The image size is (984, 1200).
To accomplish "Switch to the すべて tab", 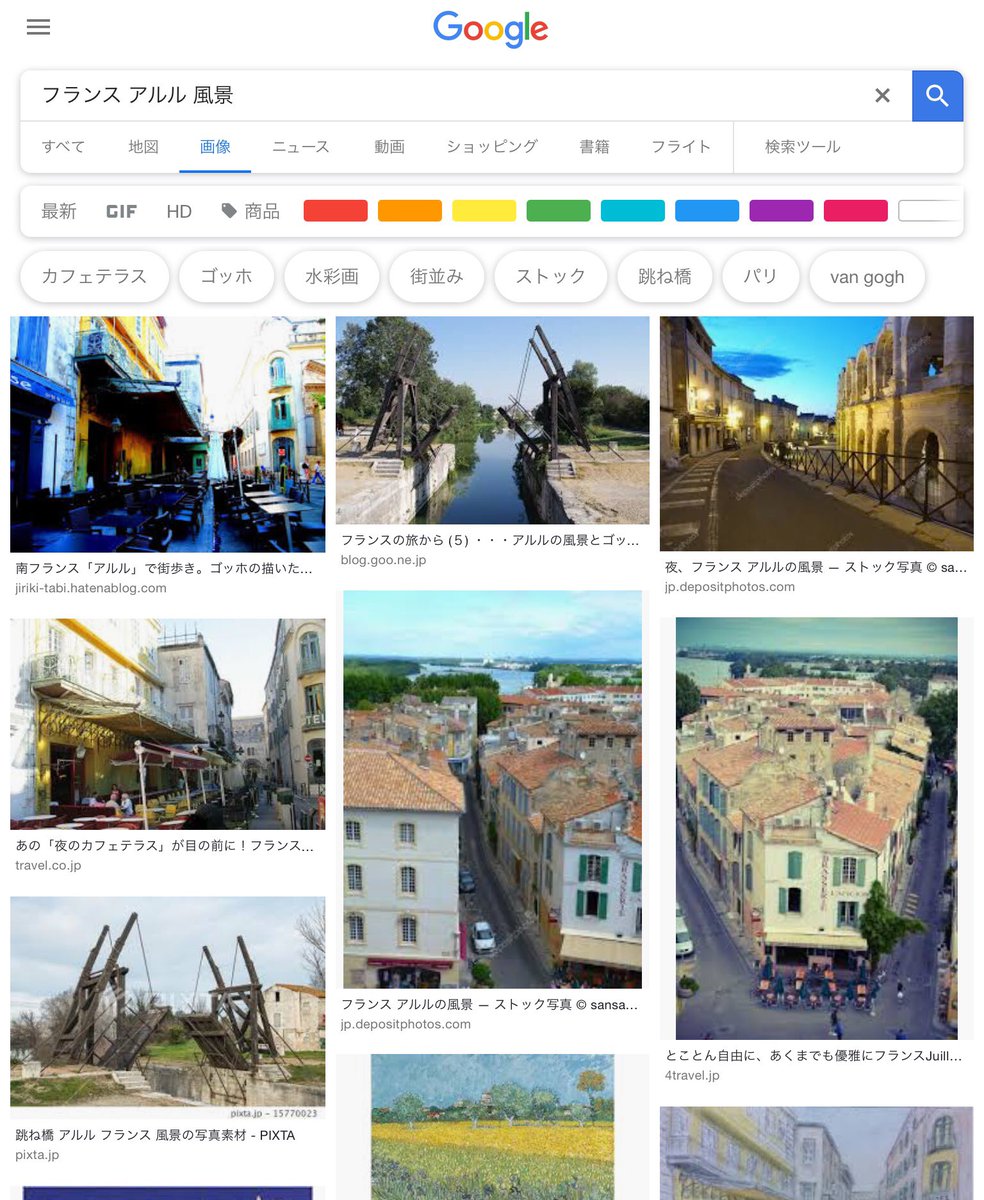I will click(x=63, y=146).
